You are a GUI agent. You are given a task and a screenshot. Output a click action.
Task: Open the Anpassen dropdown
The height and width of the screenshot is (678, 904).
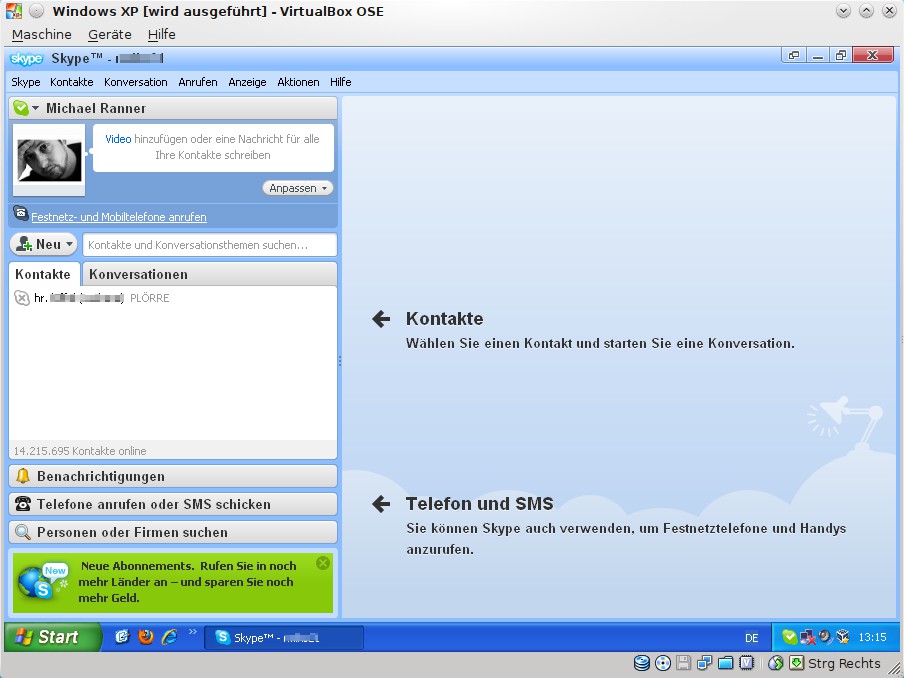pos(297,188)
